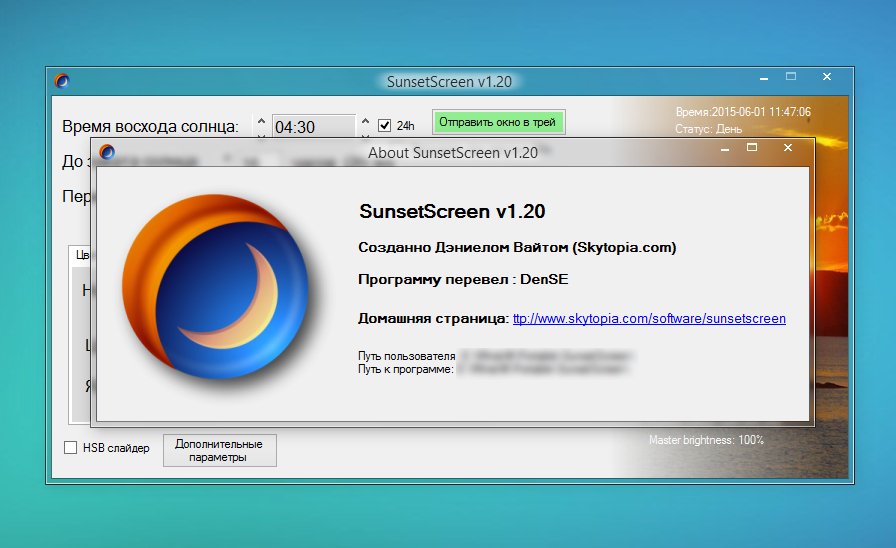The height and width of the screenshot is (548, 896).
Task: Click the Путь к программе label
Action: (406, 369)
